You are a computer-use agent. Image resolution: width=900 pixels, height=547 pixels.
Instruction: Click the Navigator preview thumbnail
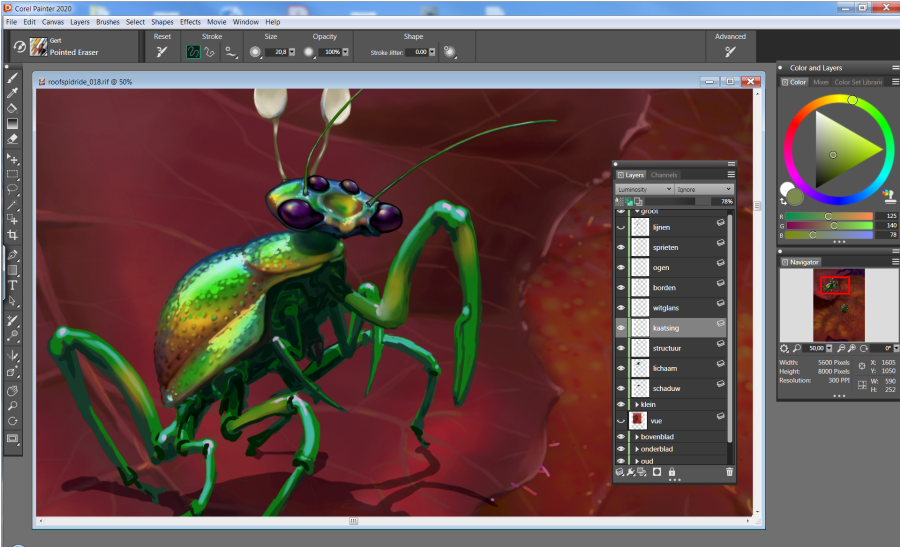839,305
